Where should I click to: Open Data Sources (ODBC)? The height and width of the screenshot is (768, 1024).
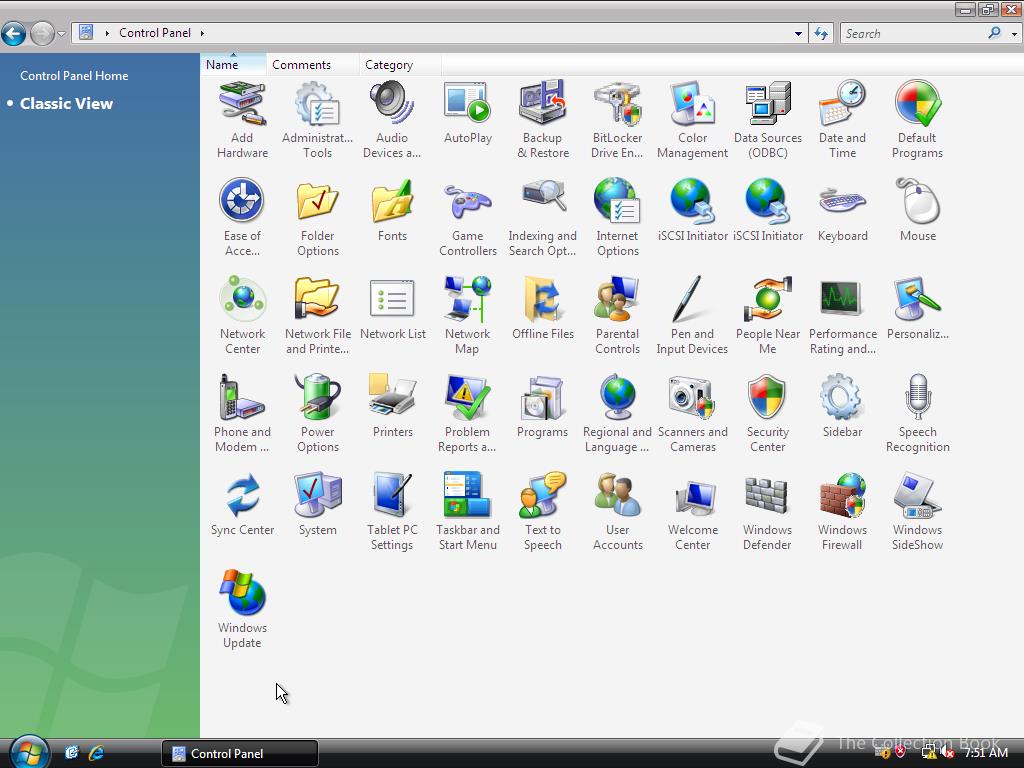tap(767, 120)
